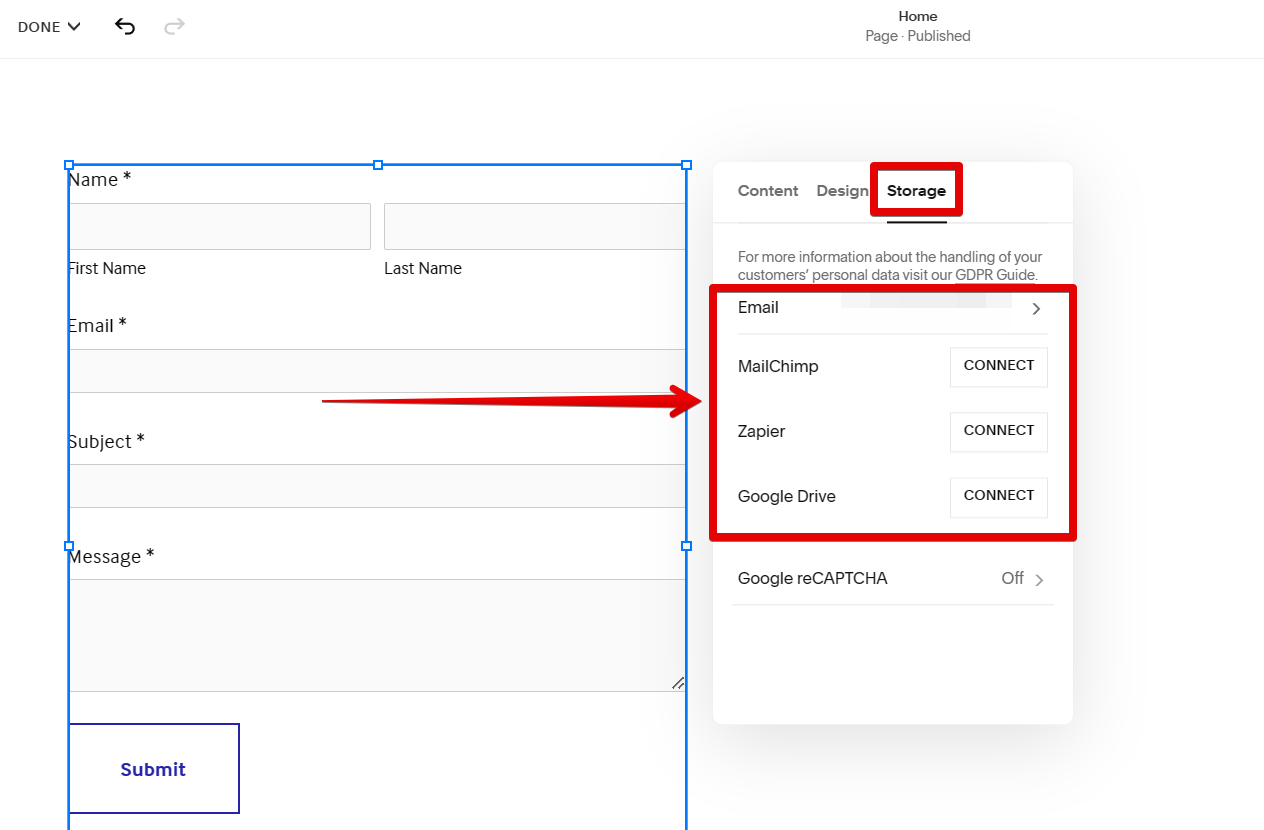Click the First Name input field

coord(219,226)
